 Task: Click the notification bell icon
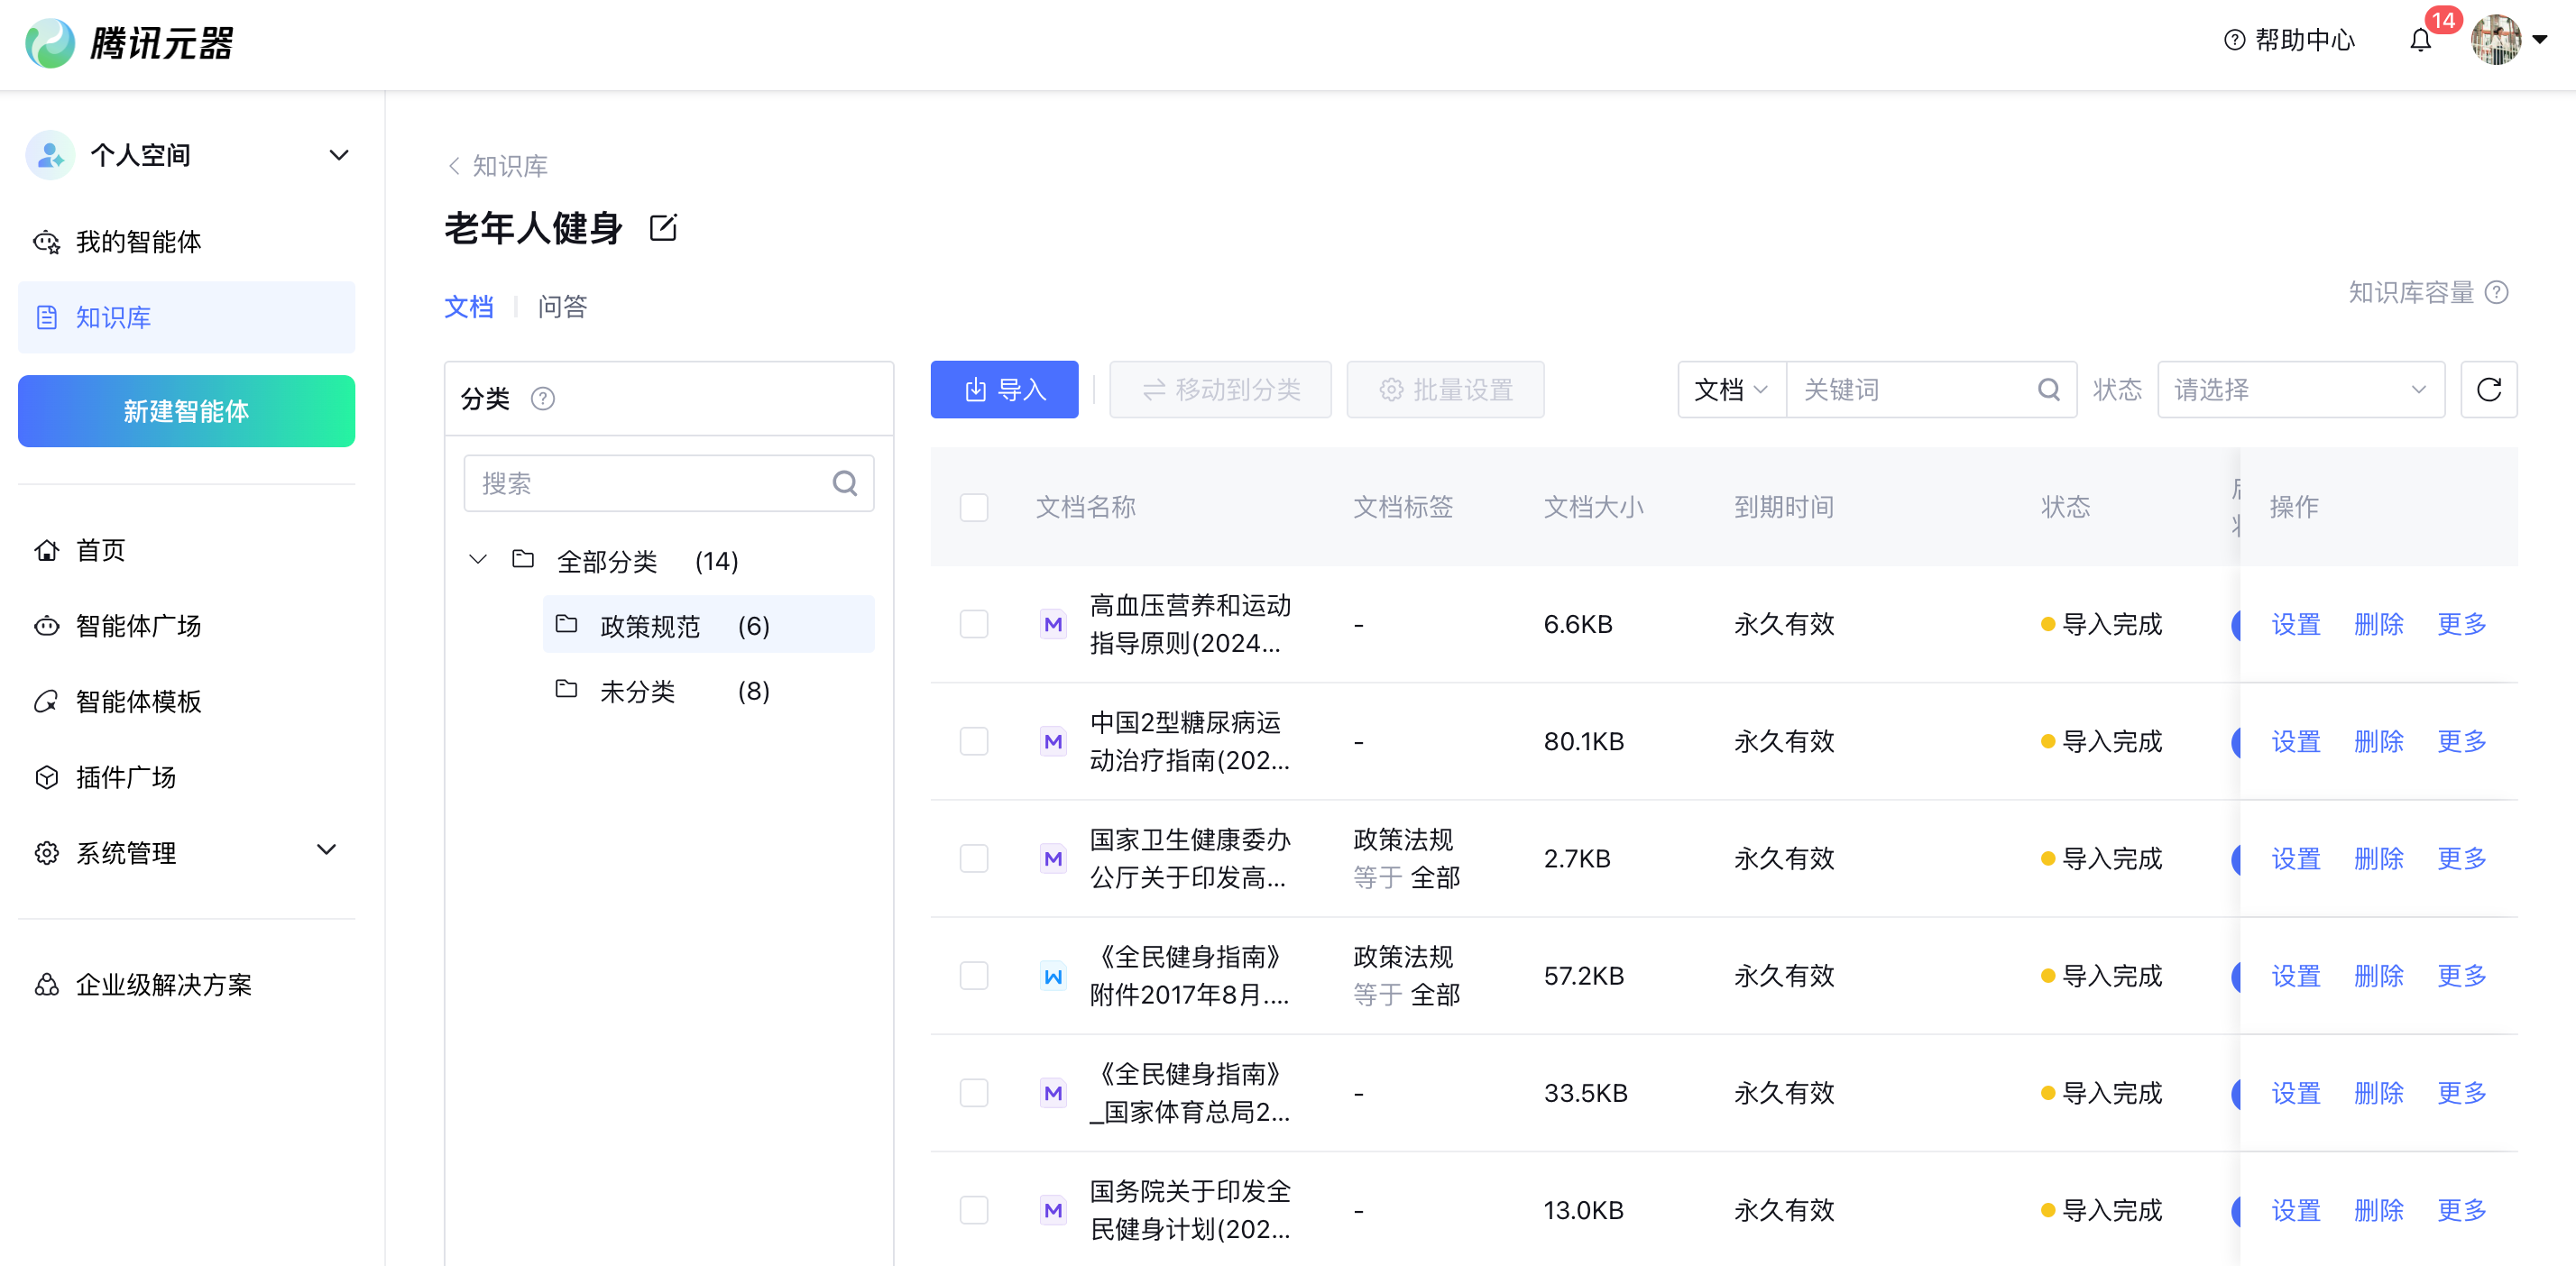[2419, 41]
